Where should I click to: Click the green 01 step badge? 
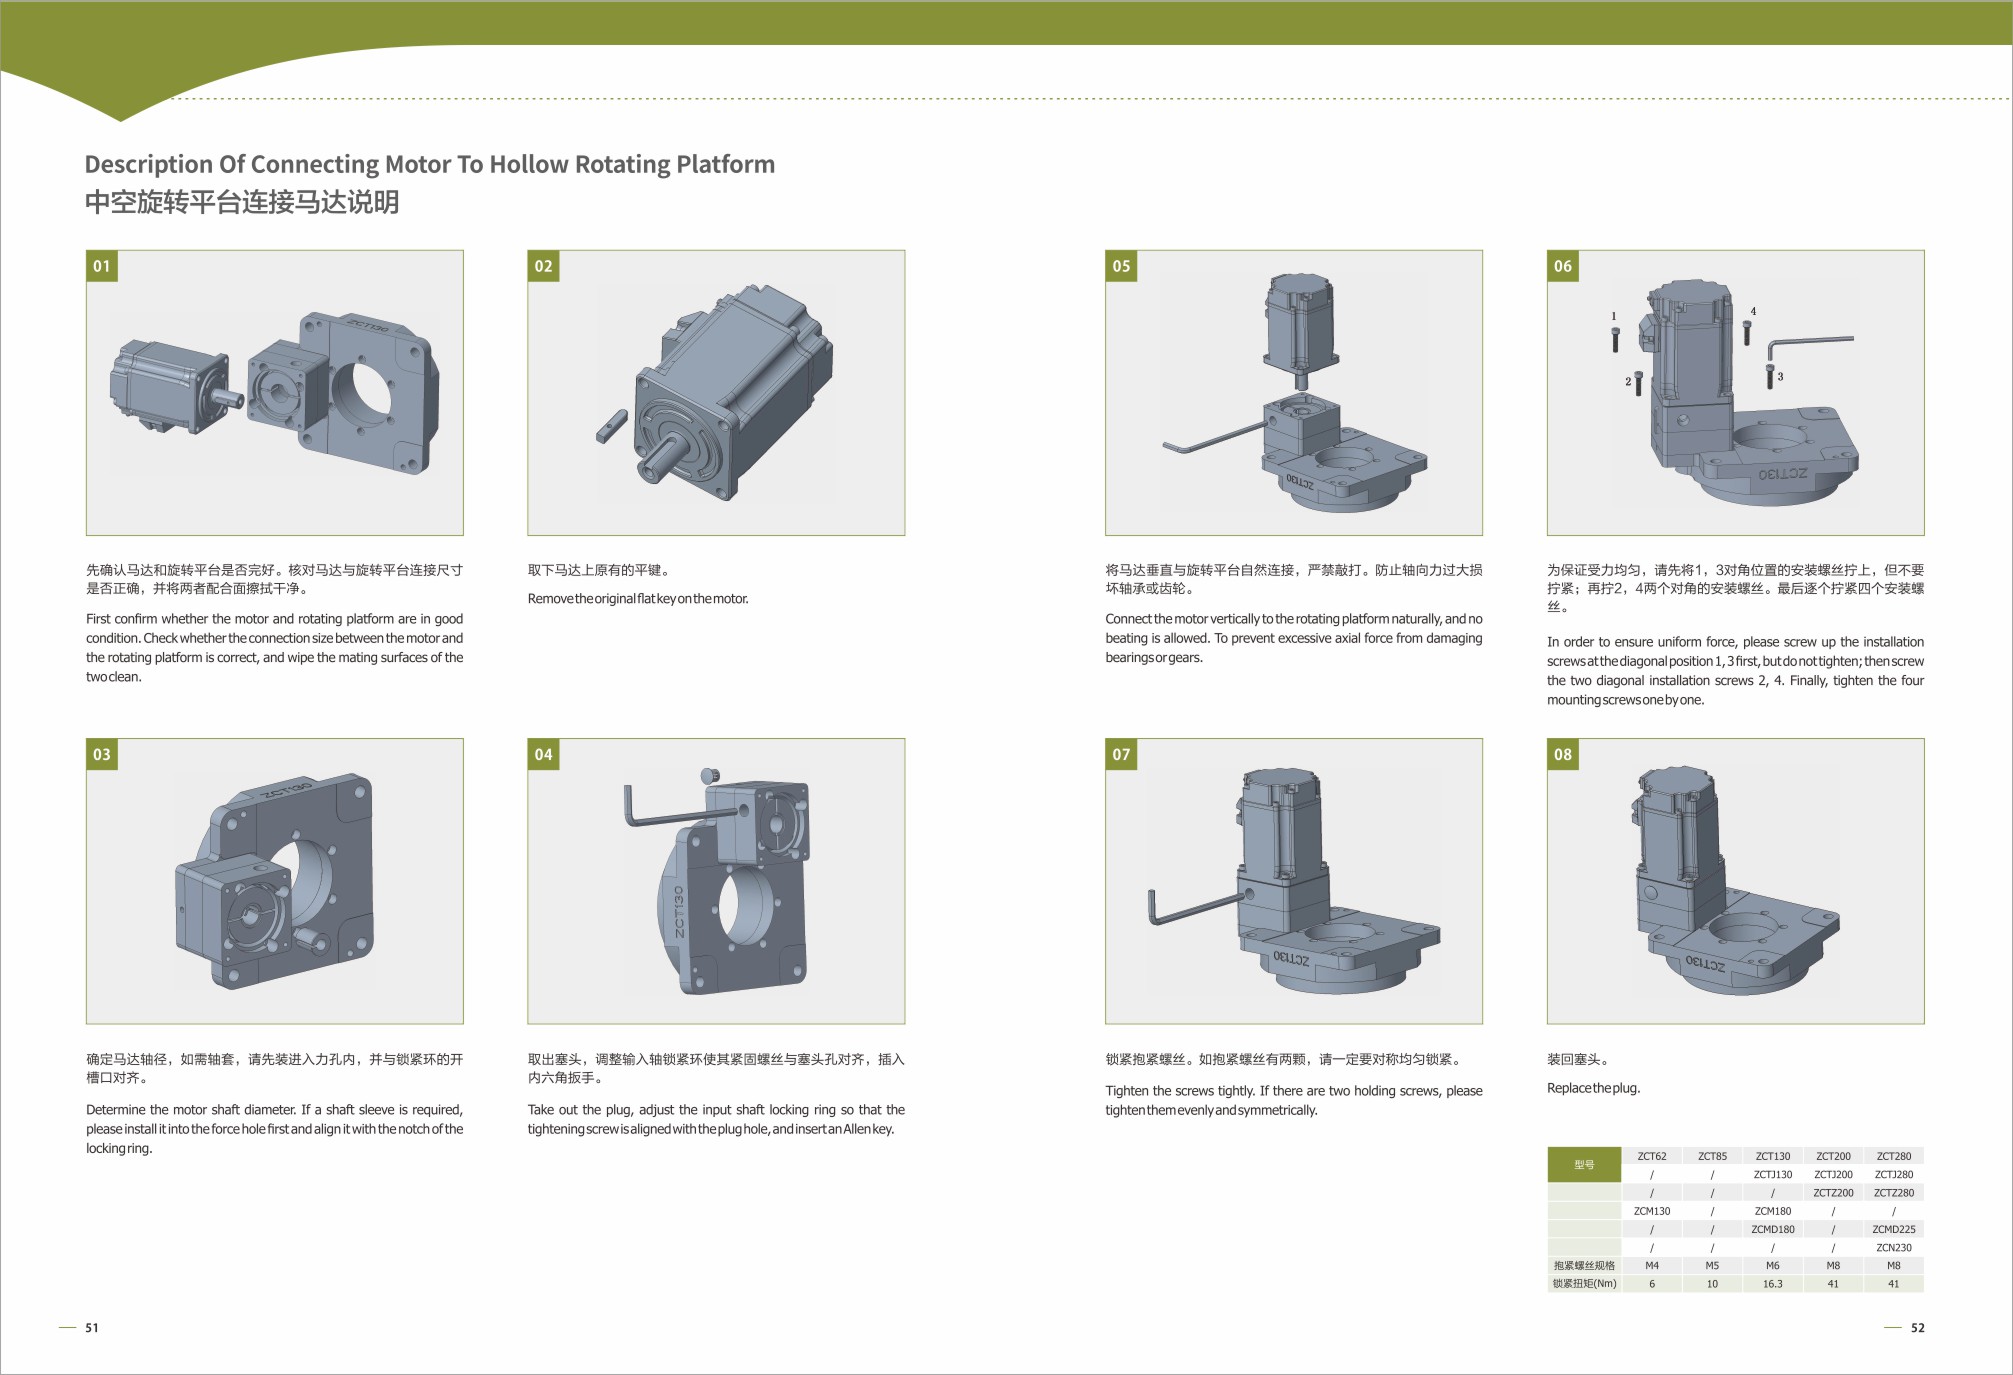click(x=102, y=266)
